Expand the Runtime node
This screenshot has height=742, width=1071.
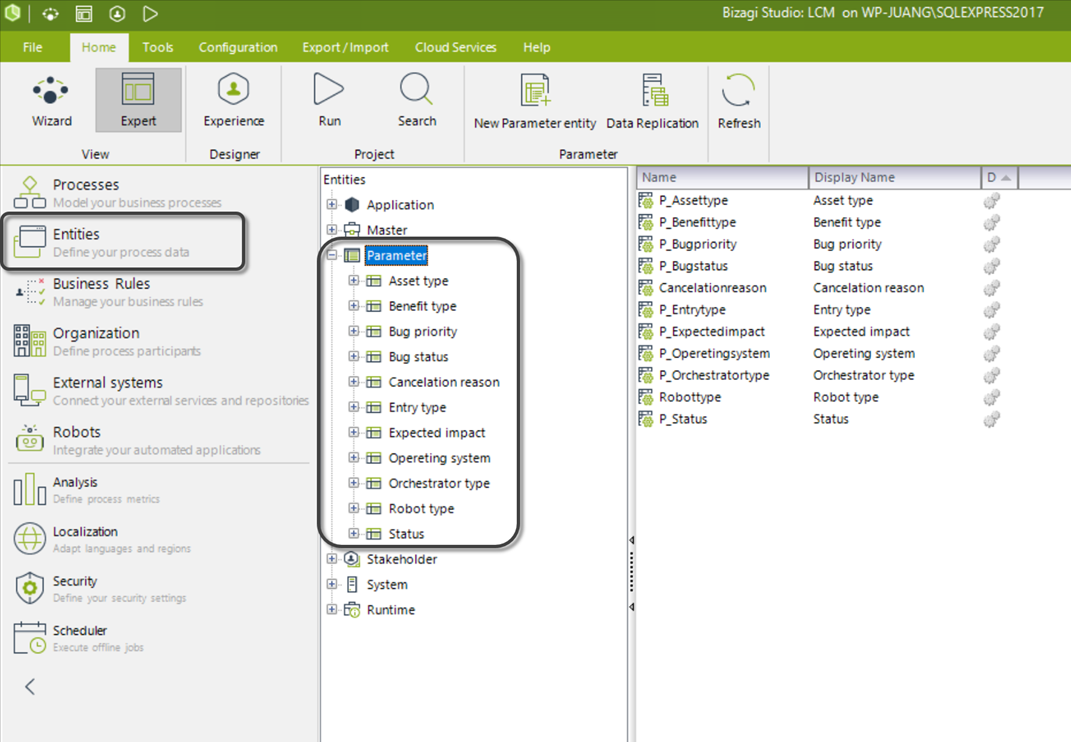(332, 609)
